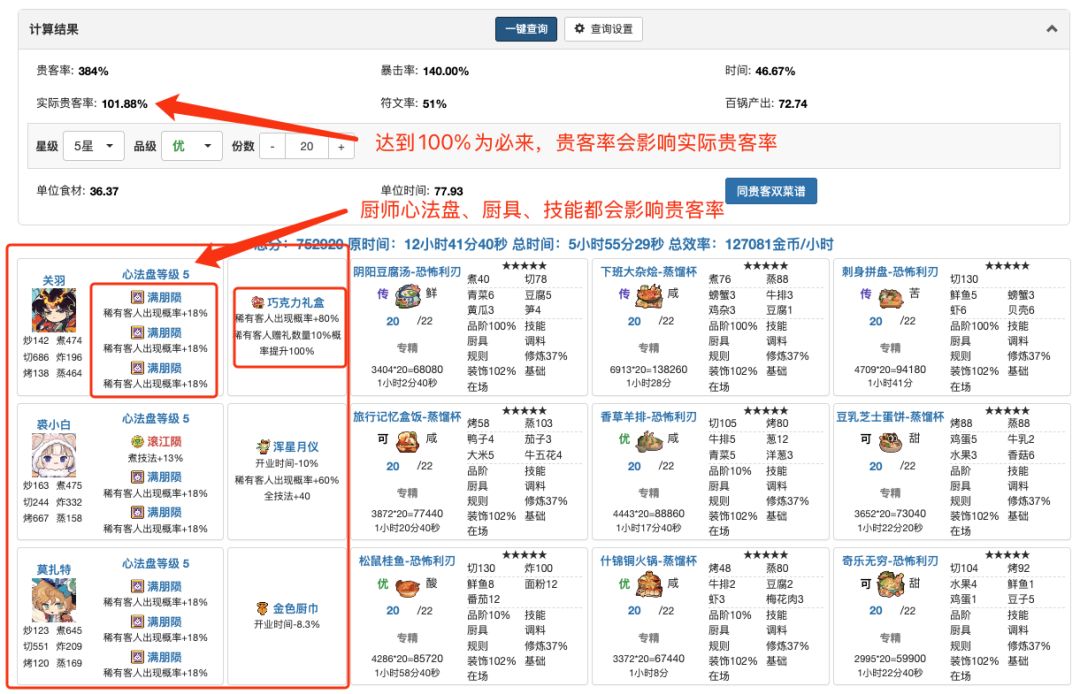Image resolution: width=1080 pixels, height=694 pixels.
Task: Open 查询设置 settings button
Action: (603, 29)
